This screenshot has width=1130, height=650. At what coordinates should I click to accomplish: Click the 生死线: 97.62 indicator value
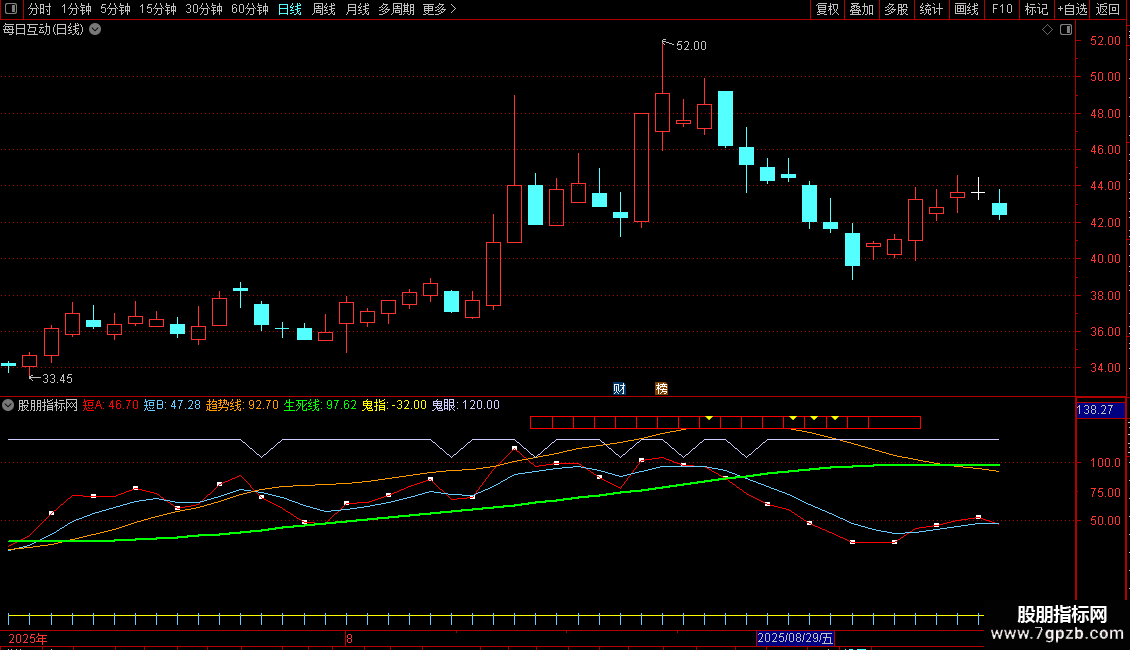click(320, 405)
